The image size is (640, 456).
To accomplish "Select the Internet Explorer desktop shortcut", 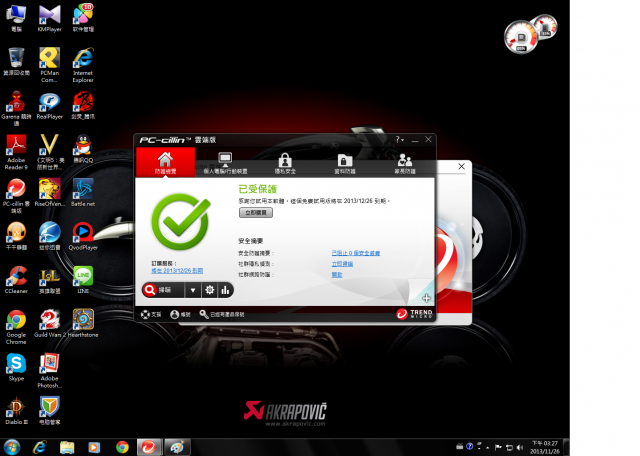I will coord(83,65).
